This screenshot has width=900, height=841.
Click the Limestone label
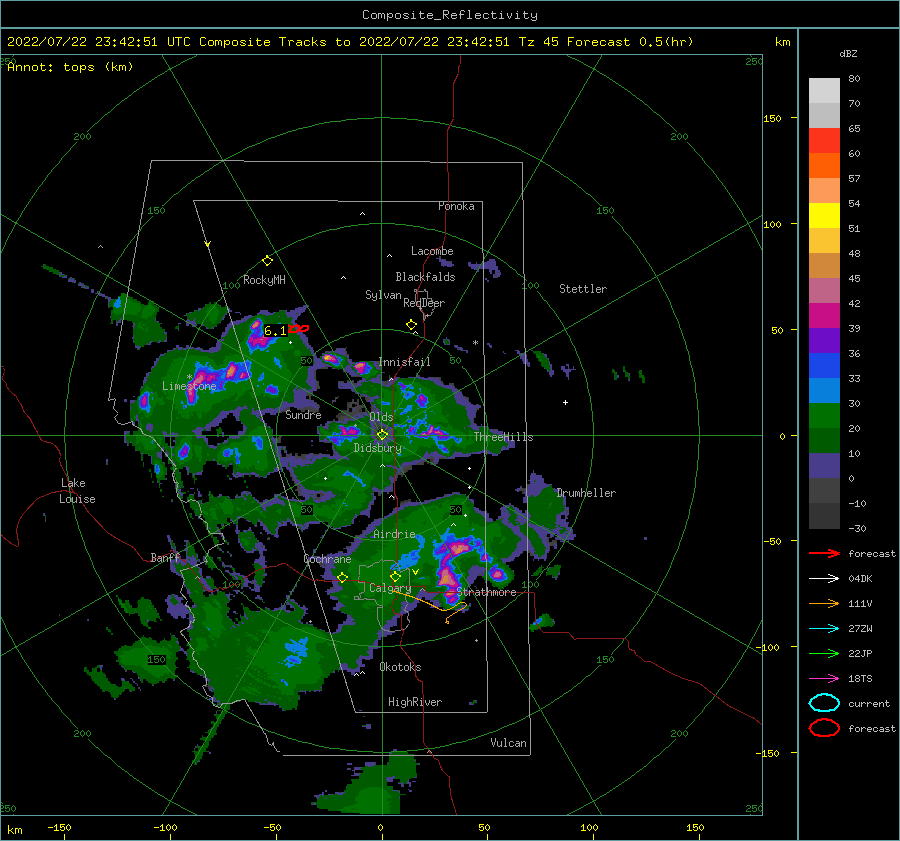pos(189,386)
